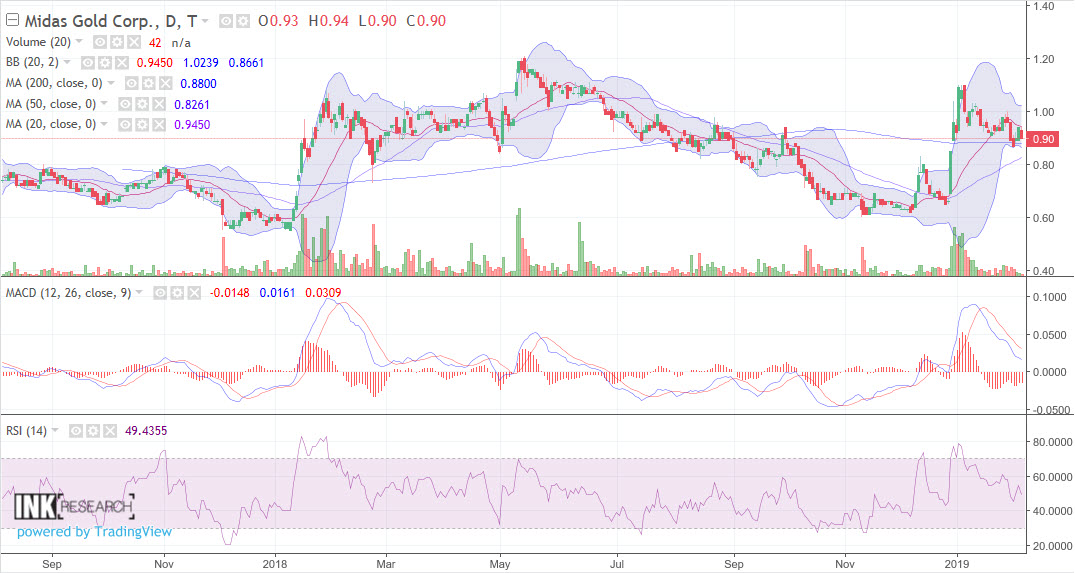This screenshot has width=1075, height=573.
Task: Click the INK Research logo
Action: point(73,507)
